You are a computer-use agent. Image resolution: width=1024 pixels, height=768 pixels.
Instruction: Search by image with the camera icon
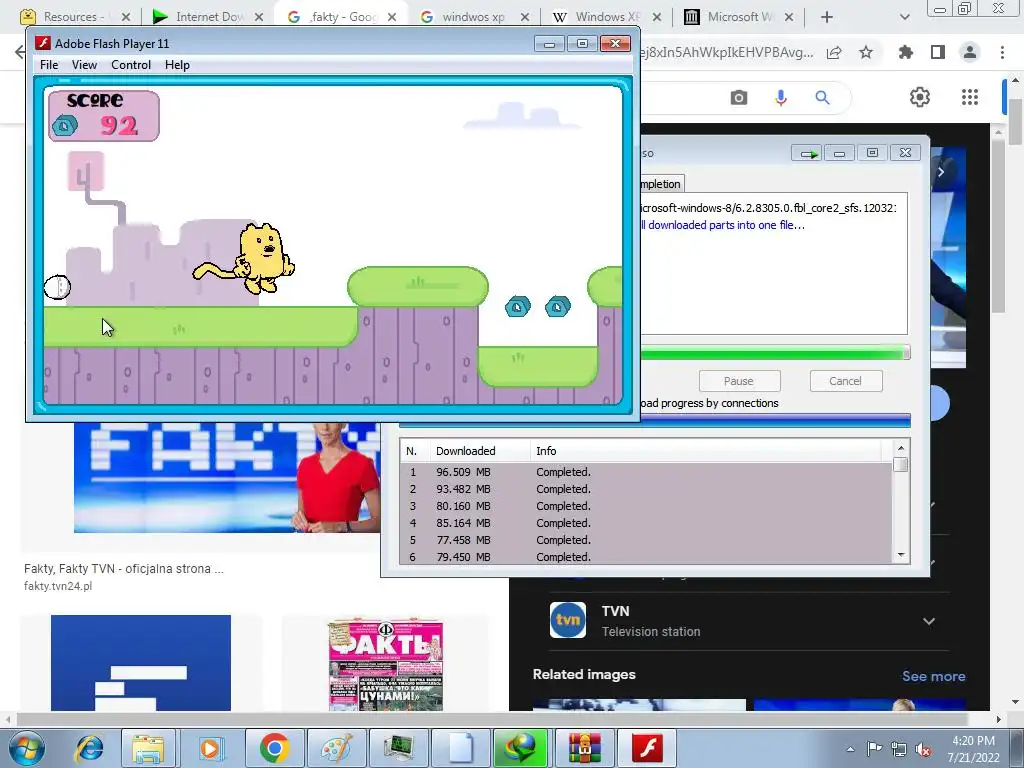coord(739,98)
